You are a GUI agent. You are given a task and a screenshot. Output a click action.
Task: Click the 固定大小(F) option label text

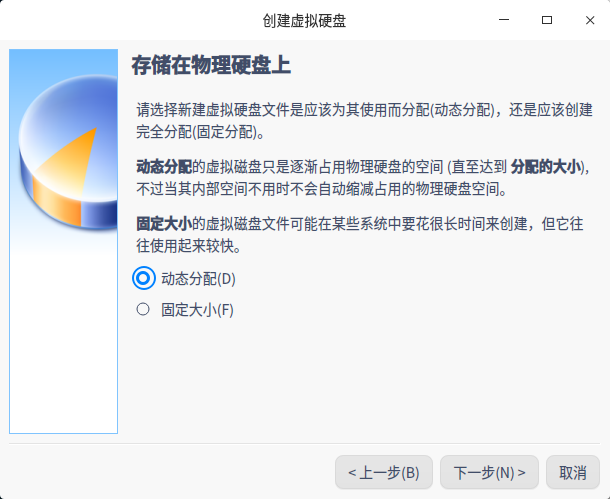click(197, 310)
